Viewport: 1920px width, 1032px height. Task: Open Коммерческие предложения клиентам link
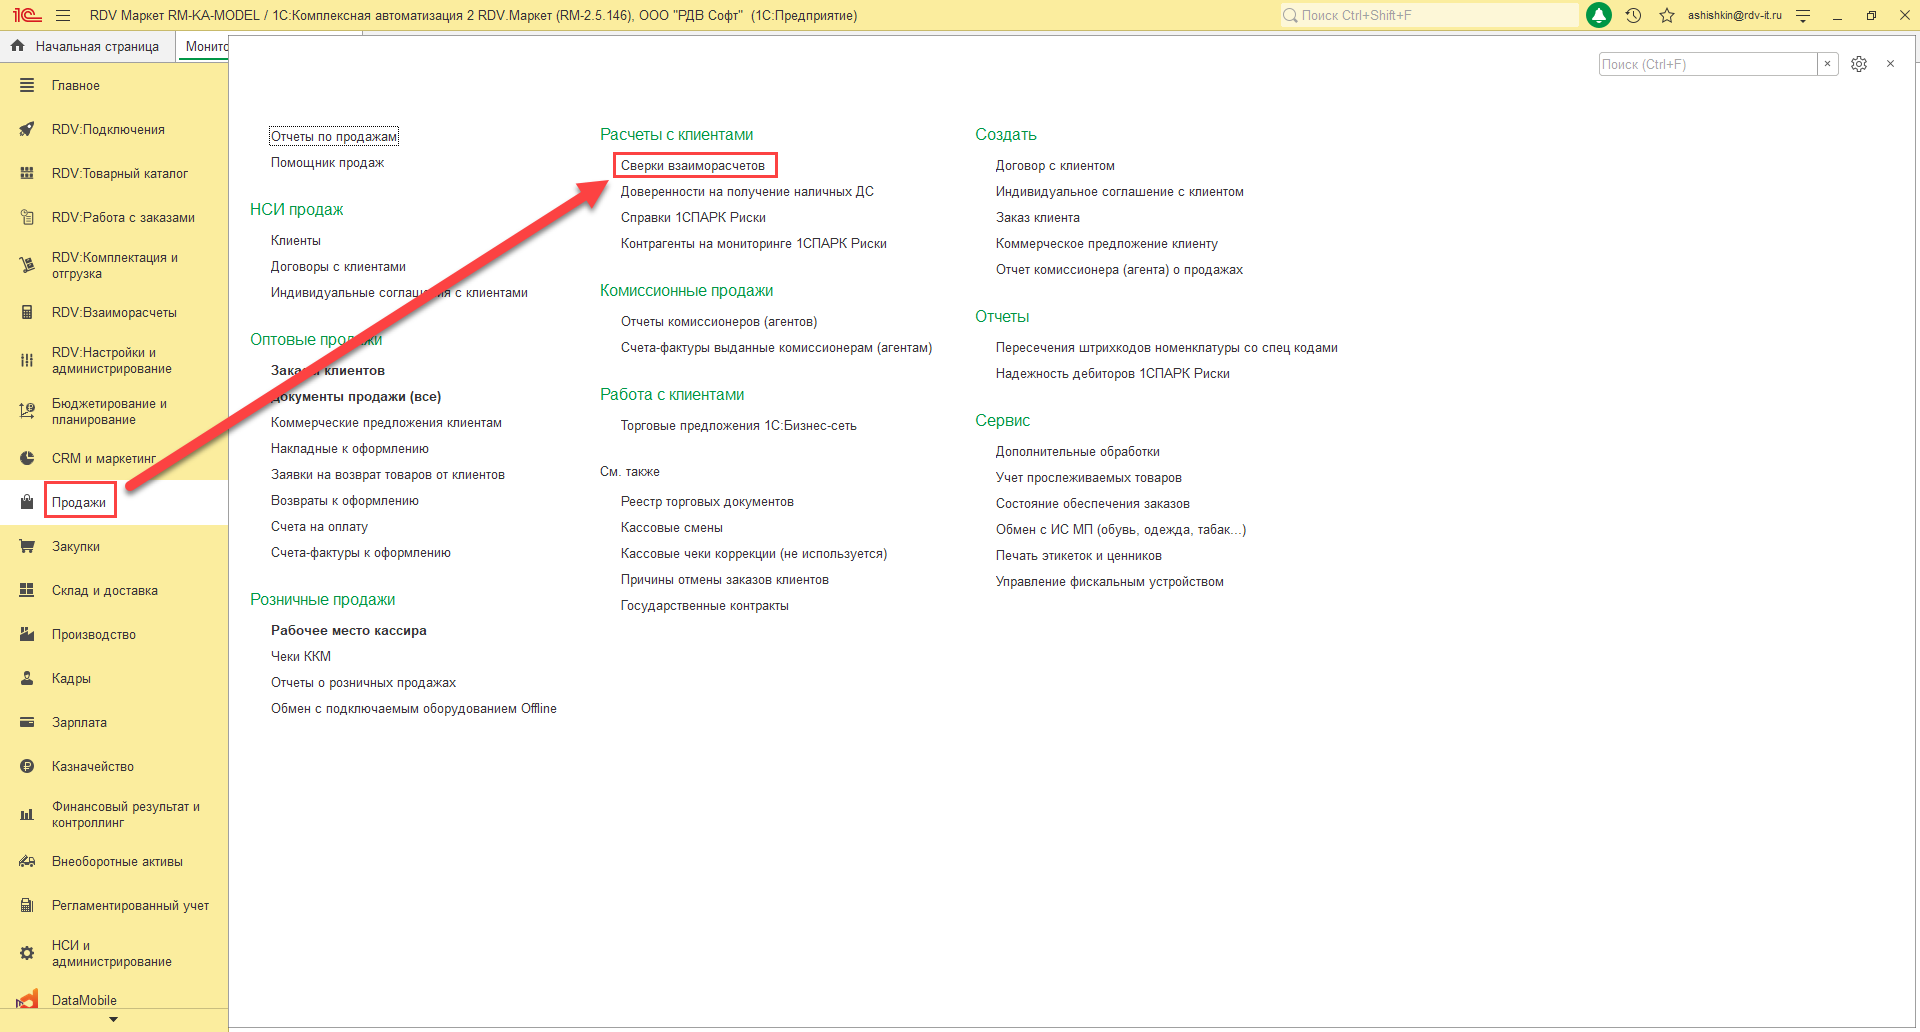click(x=386, y=423)
